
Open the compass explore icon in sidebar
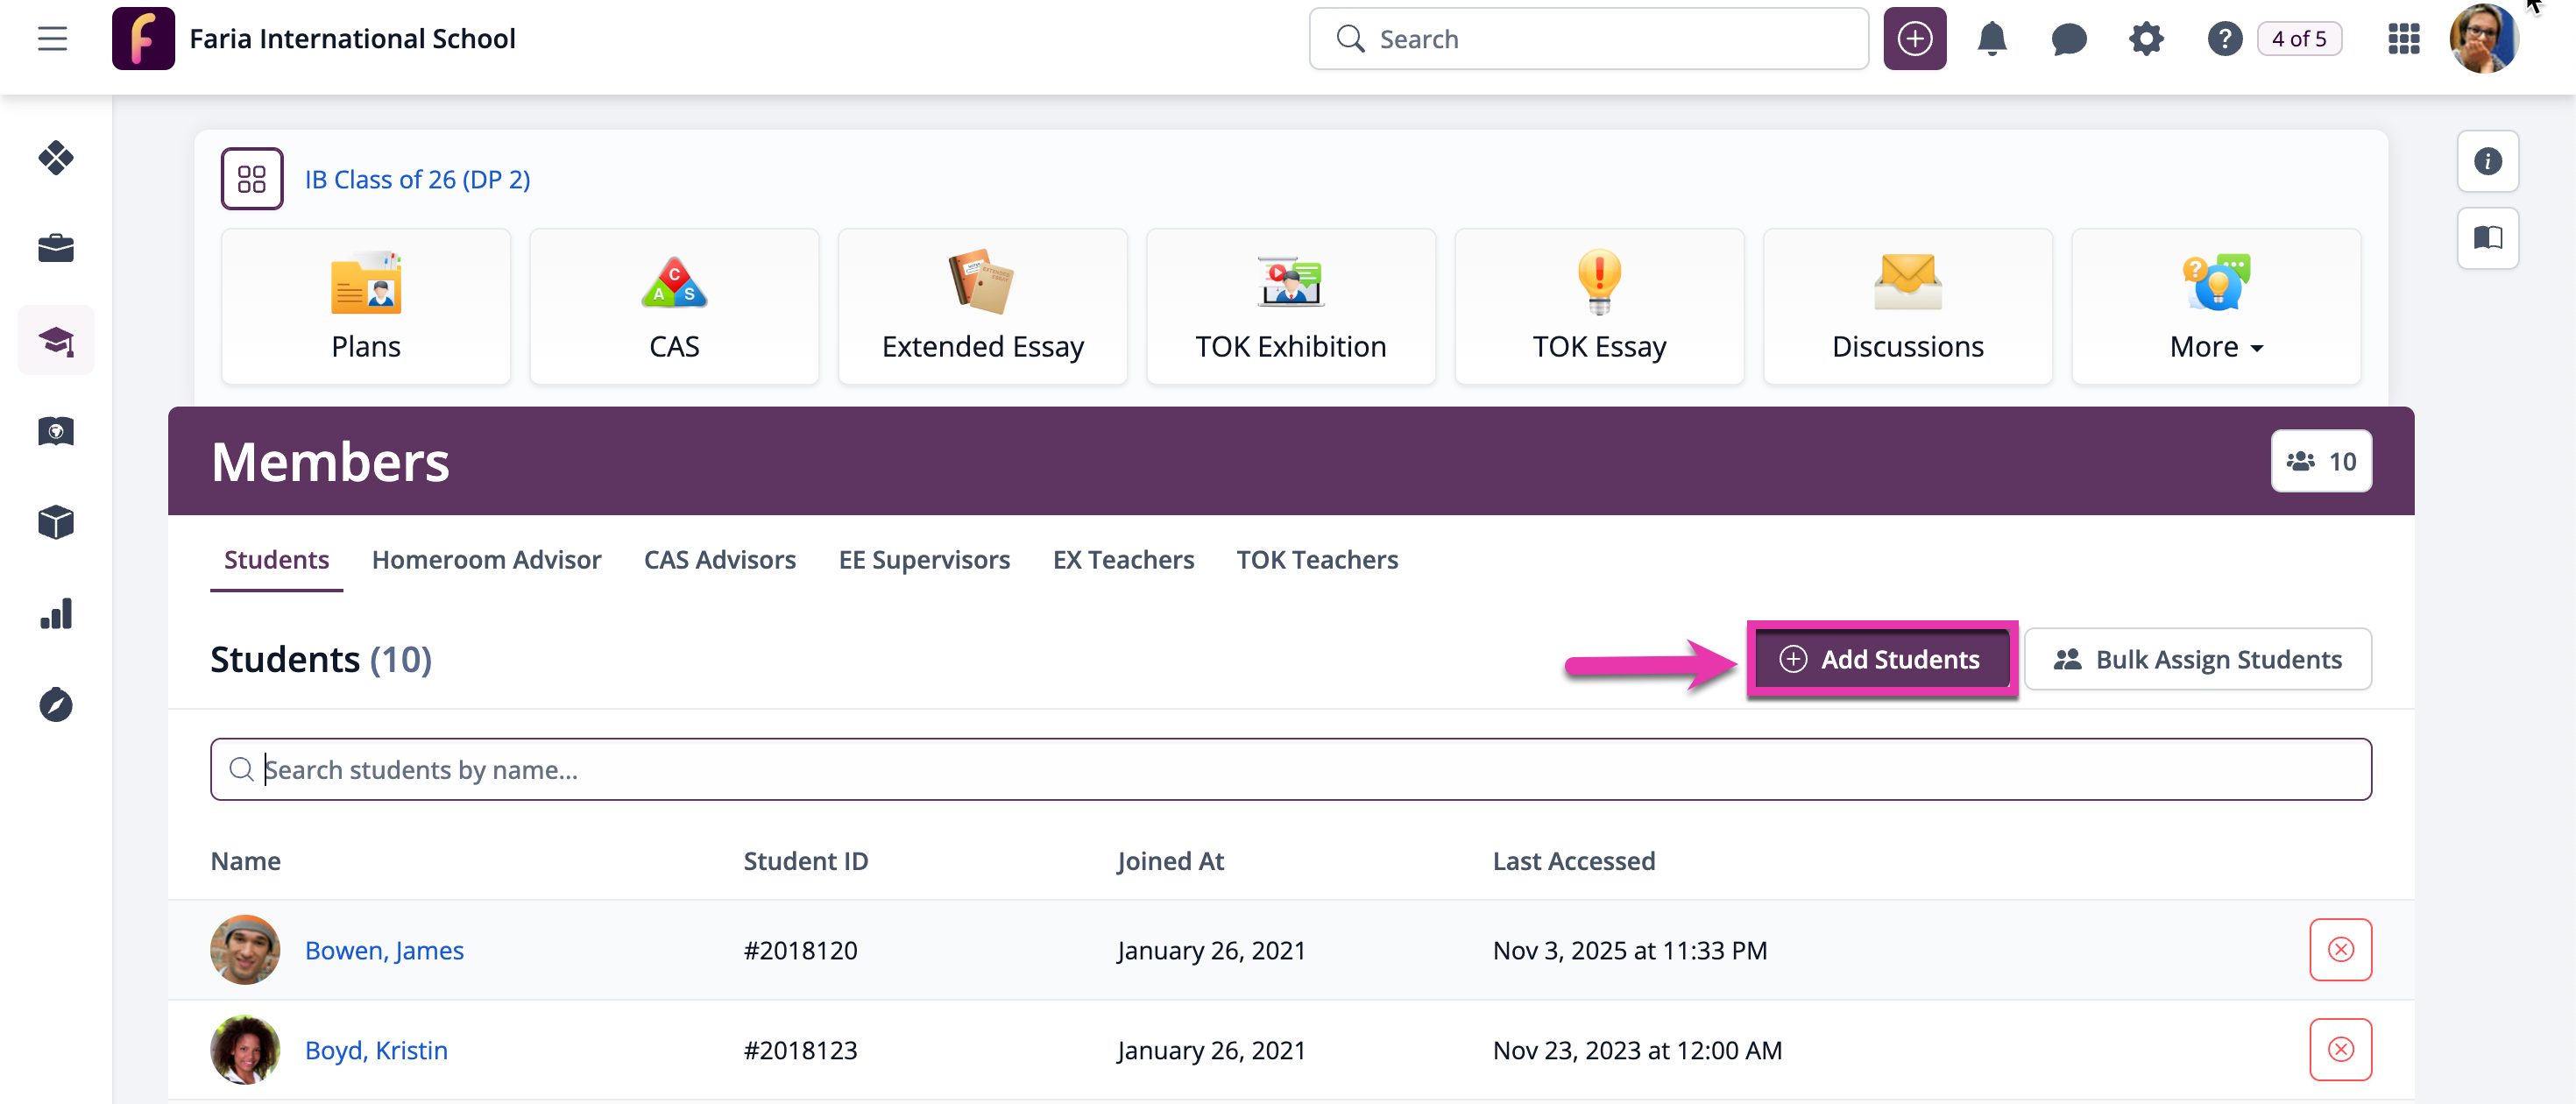[x=56, y=705]
